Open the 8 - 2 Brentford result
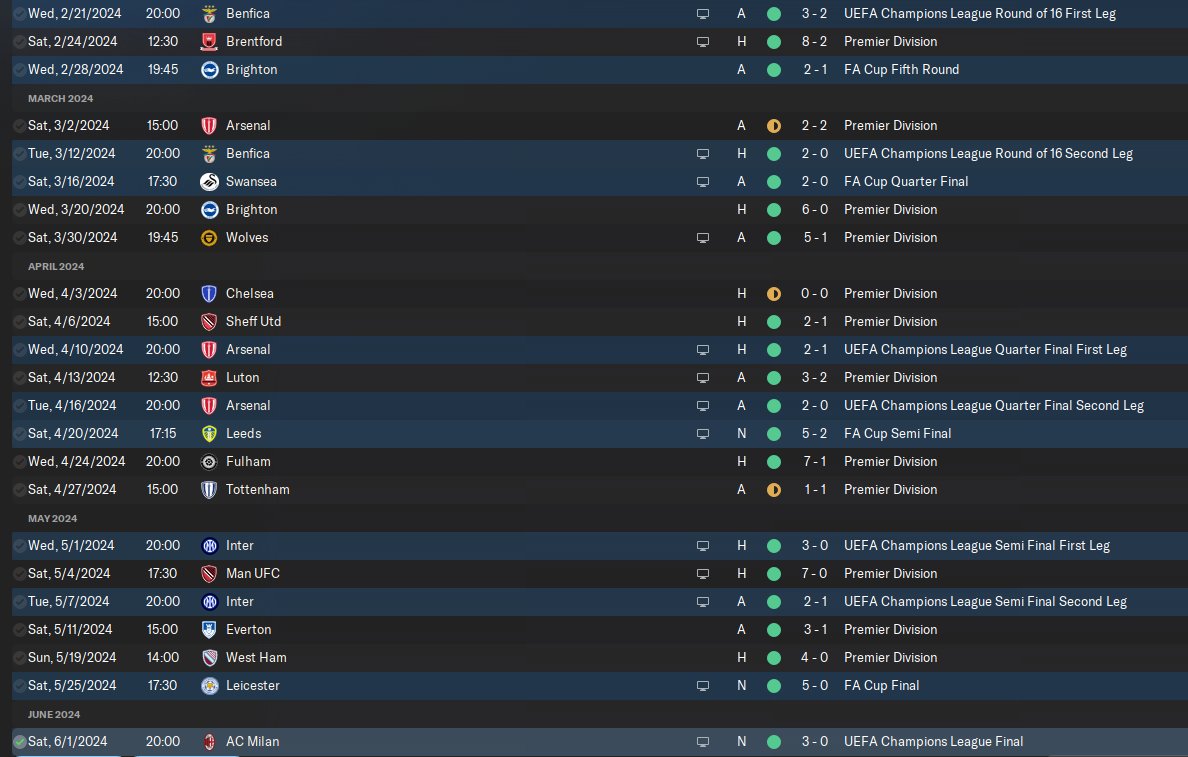 [813, 42]
